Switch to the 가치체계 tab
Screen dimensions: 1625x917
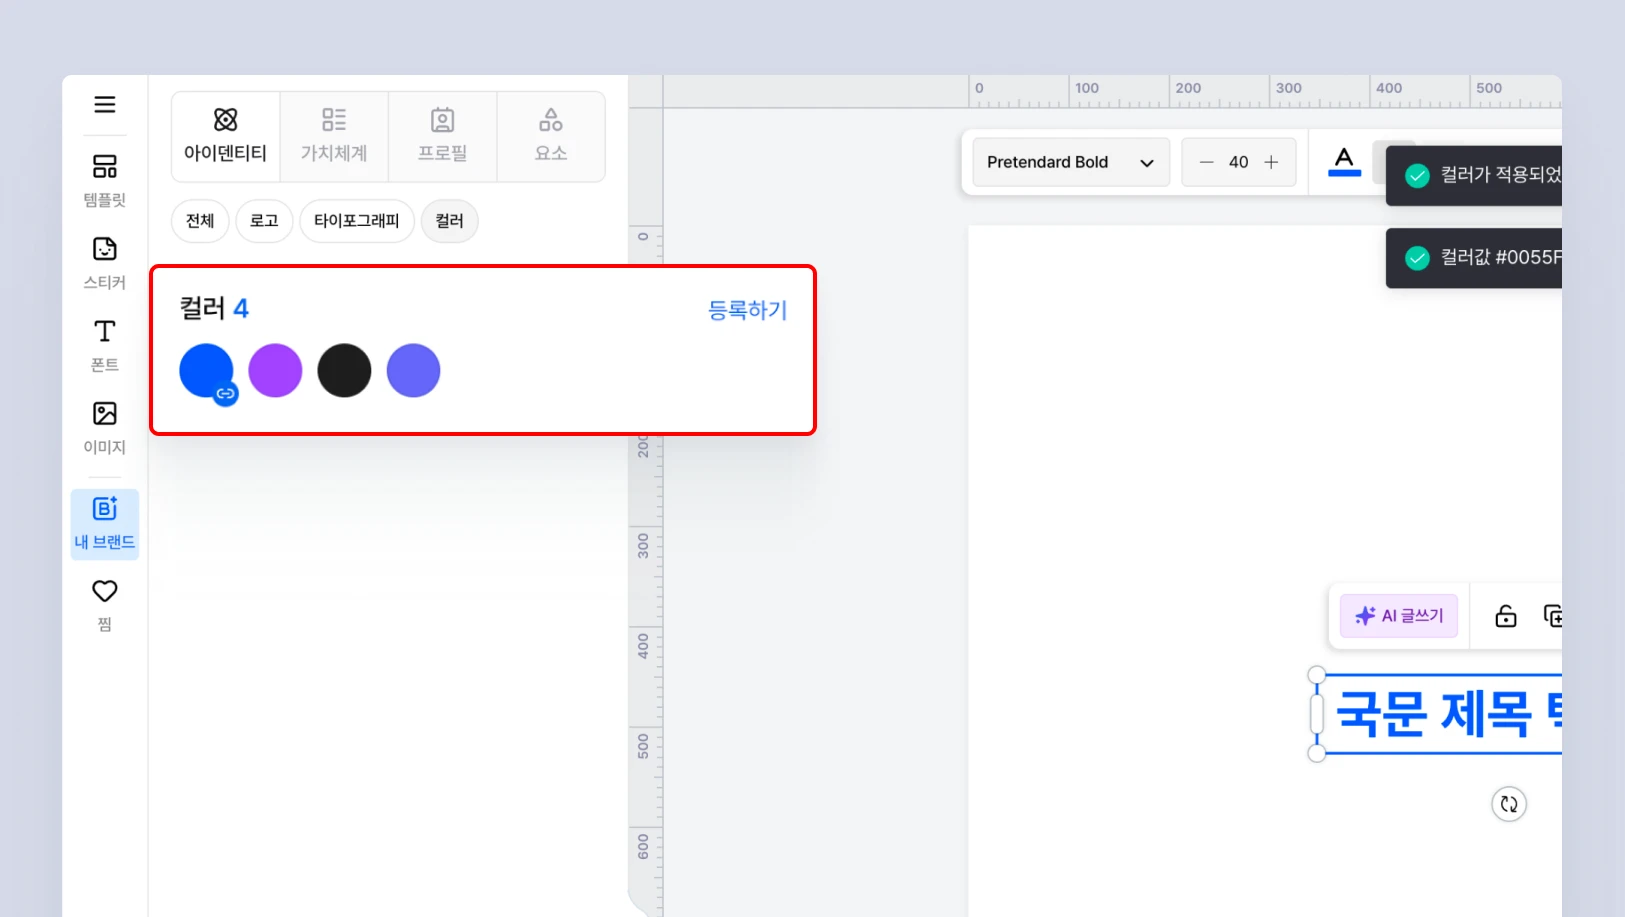(334, 137)
